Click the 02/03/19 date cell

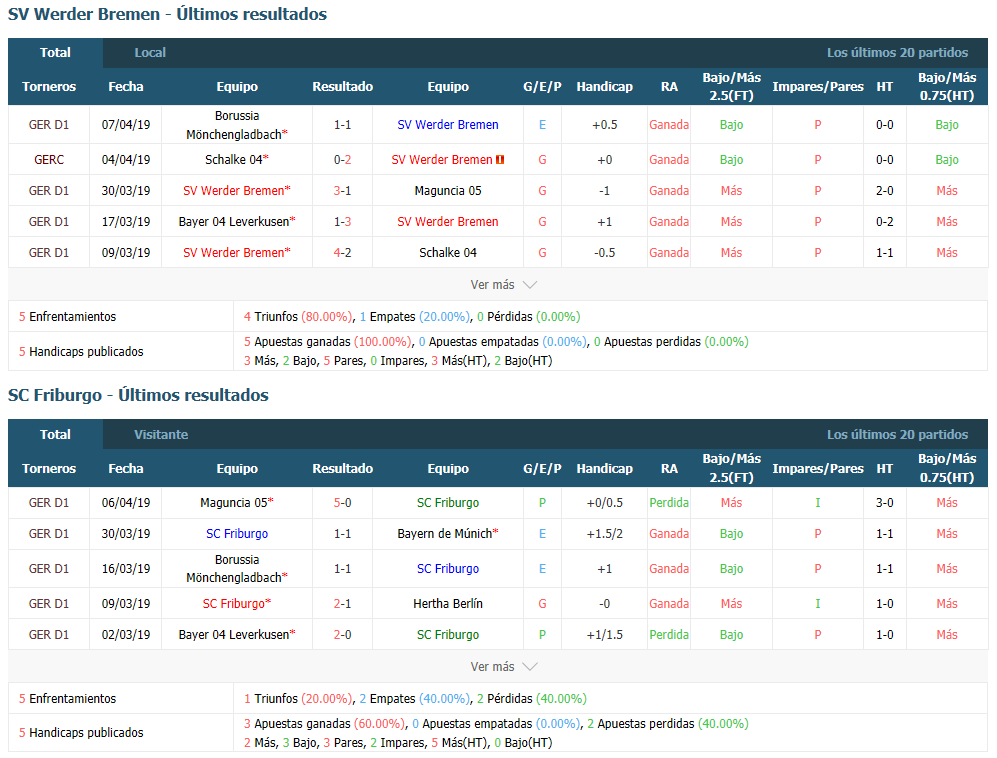pyautogui.click(x=126, y=635)
